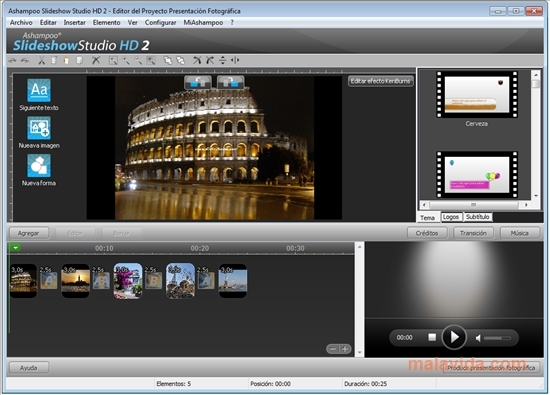Viewport: 550px width, 395px height.
Task: Select the Statue of Liberty slide in timeline
Action: point(233,281)
